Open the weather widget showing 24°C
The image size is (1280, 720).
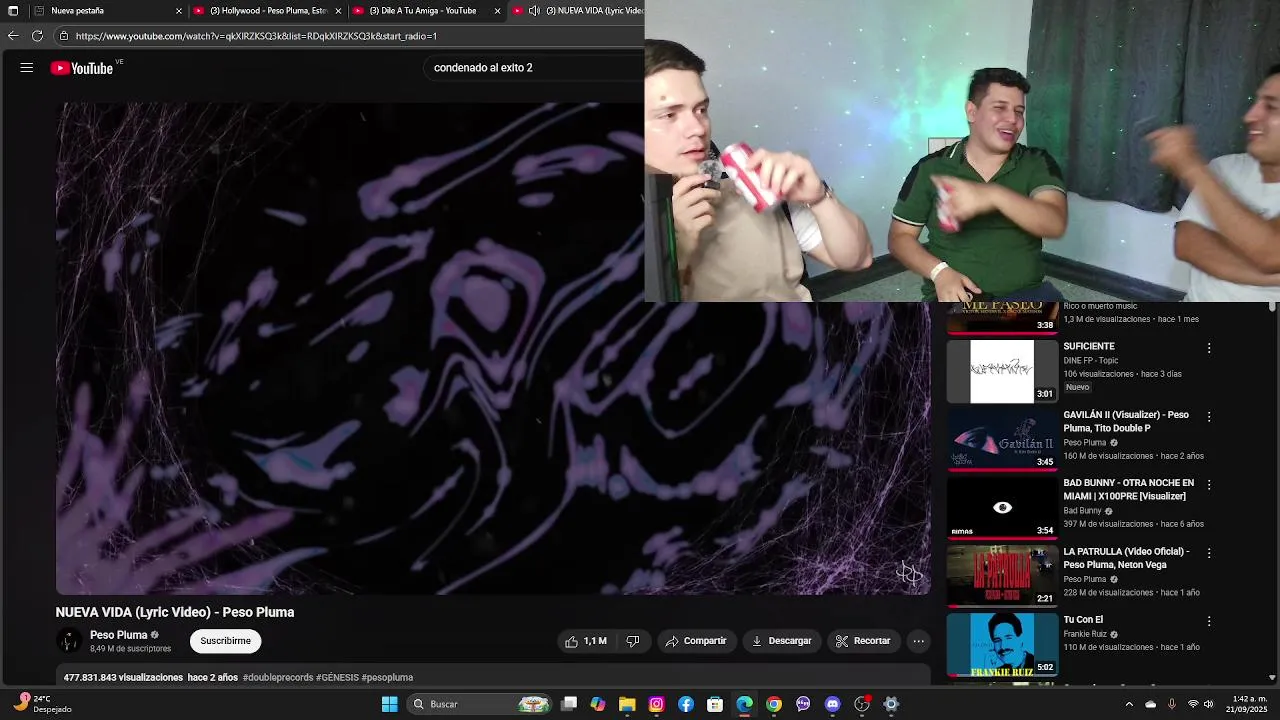tap(44, 704)
